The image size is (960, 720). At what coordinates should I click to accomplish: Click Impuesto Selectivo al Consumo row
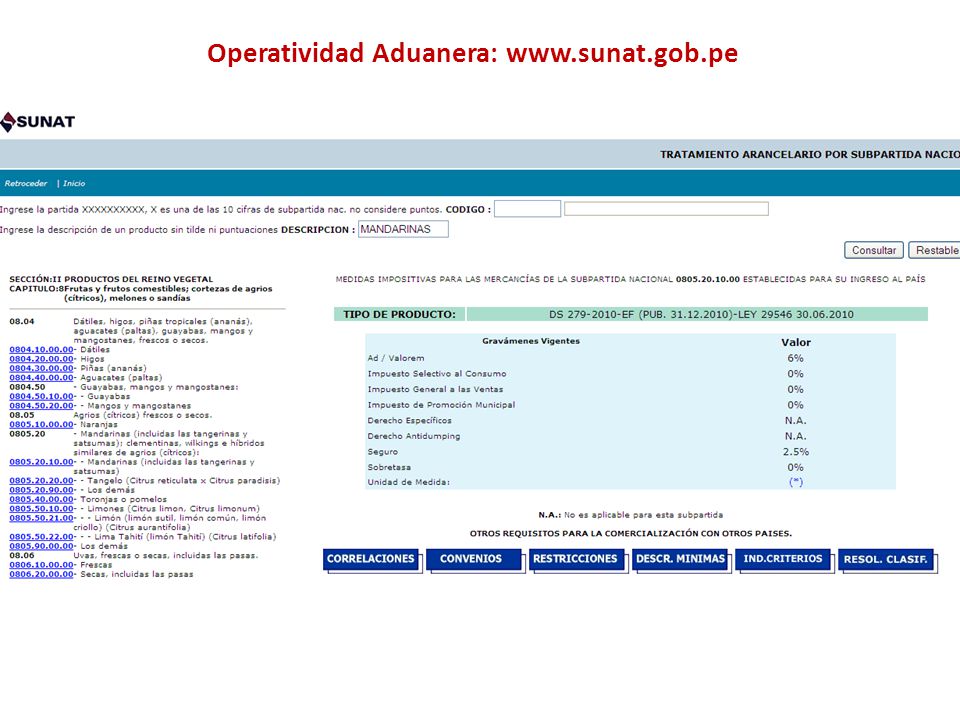coord(631,373)
